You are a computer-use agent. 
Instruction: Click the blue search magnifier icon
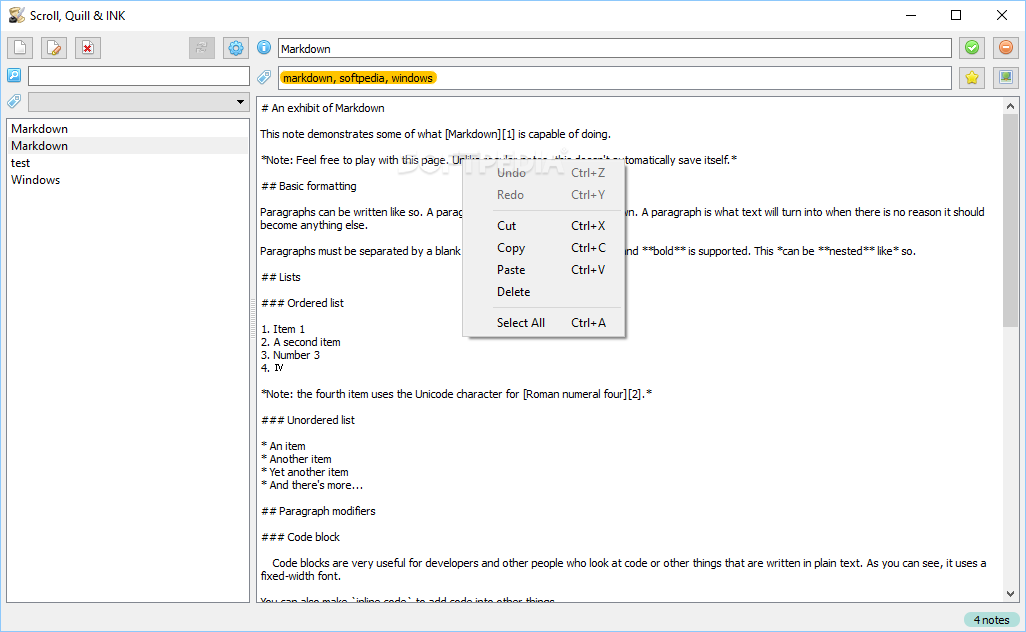14,75
